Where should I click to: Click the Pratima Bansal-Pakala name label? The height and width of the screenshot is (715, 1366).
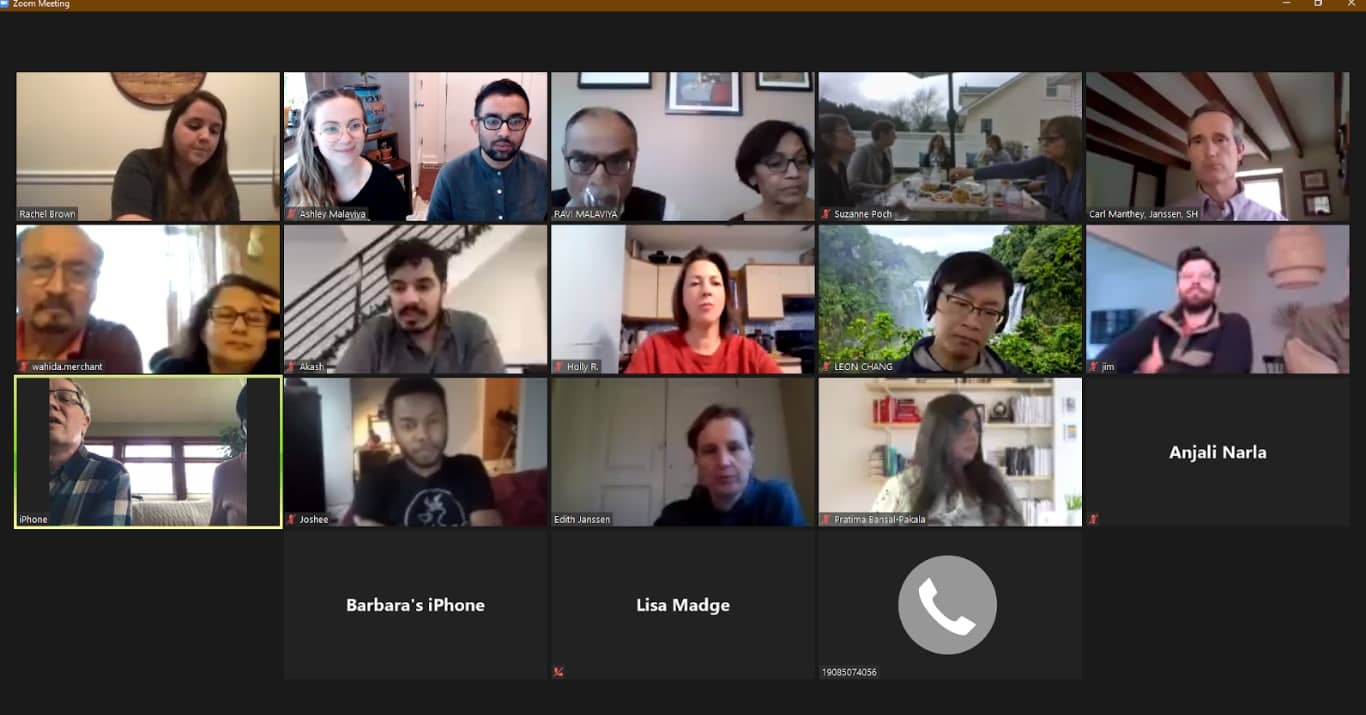pyautogui.click(x=880, y=519)
